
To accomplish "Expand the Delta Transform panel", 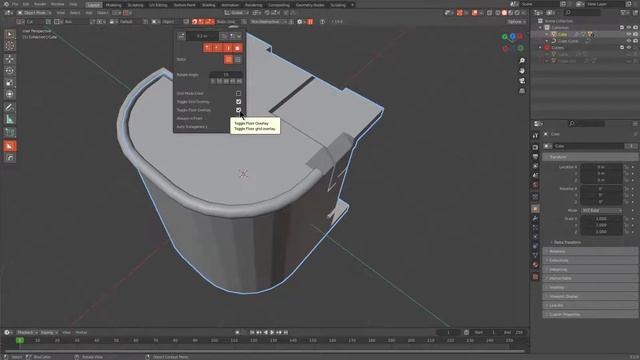I will point(567,242).
